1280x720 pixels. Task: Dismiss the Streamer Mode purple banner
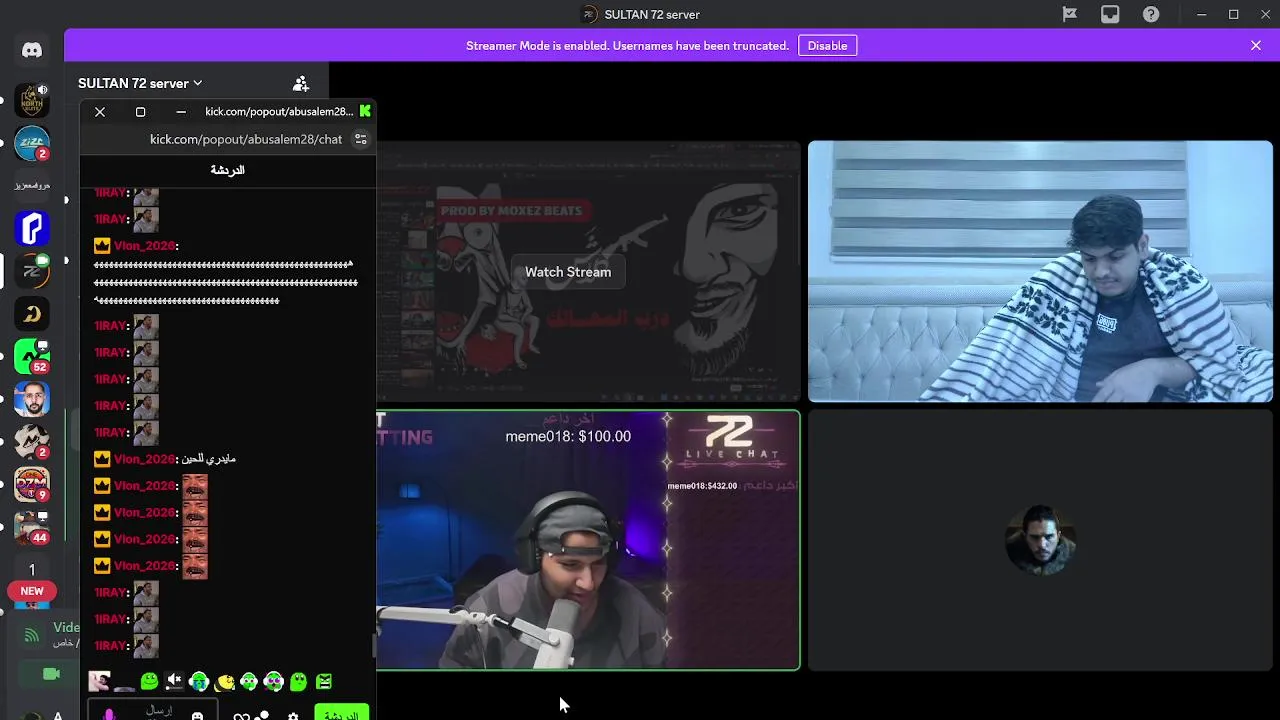pyautogui.click(x=1256, y=45)
